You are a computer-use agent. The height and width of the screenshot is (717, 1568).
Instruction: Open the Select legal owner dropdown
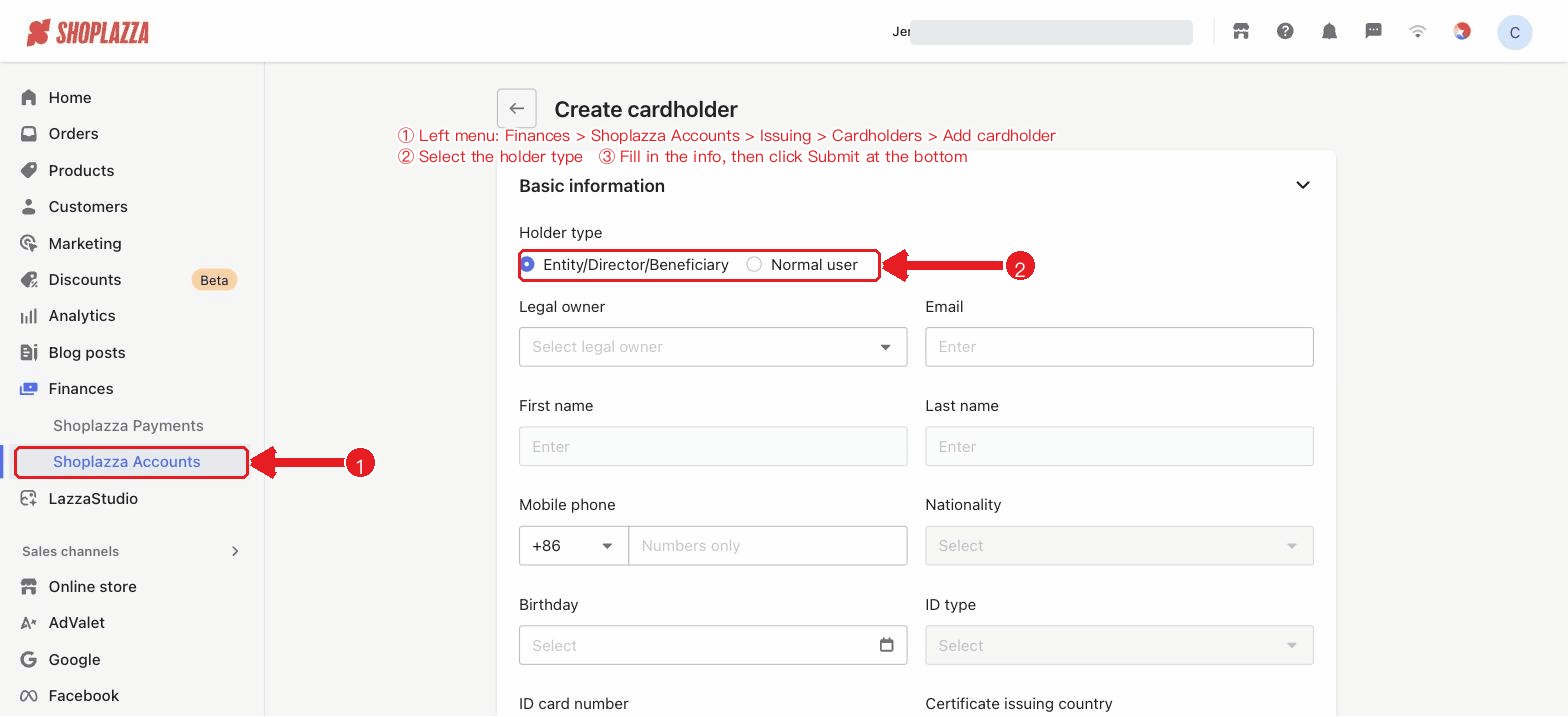[713, 347]
